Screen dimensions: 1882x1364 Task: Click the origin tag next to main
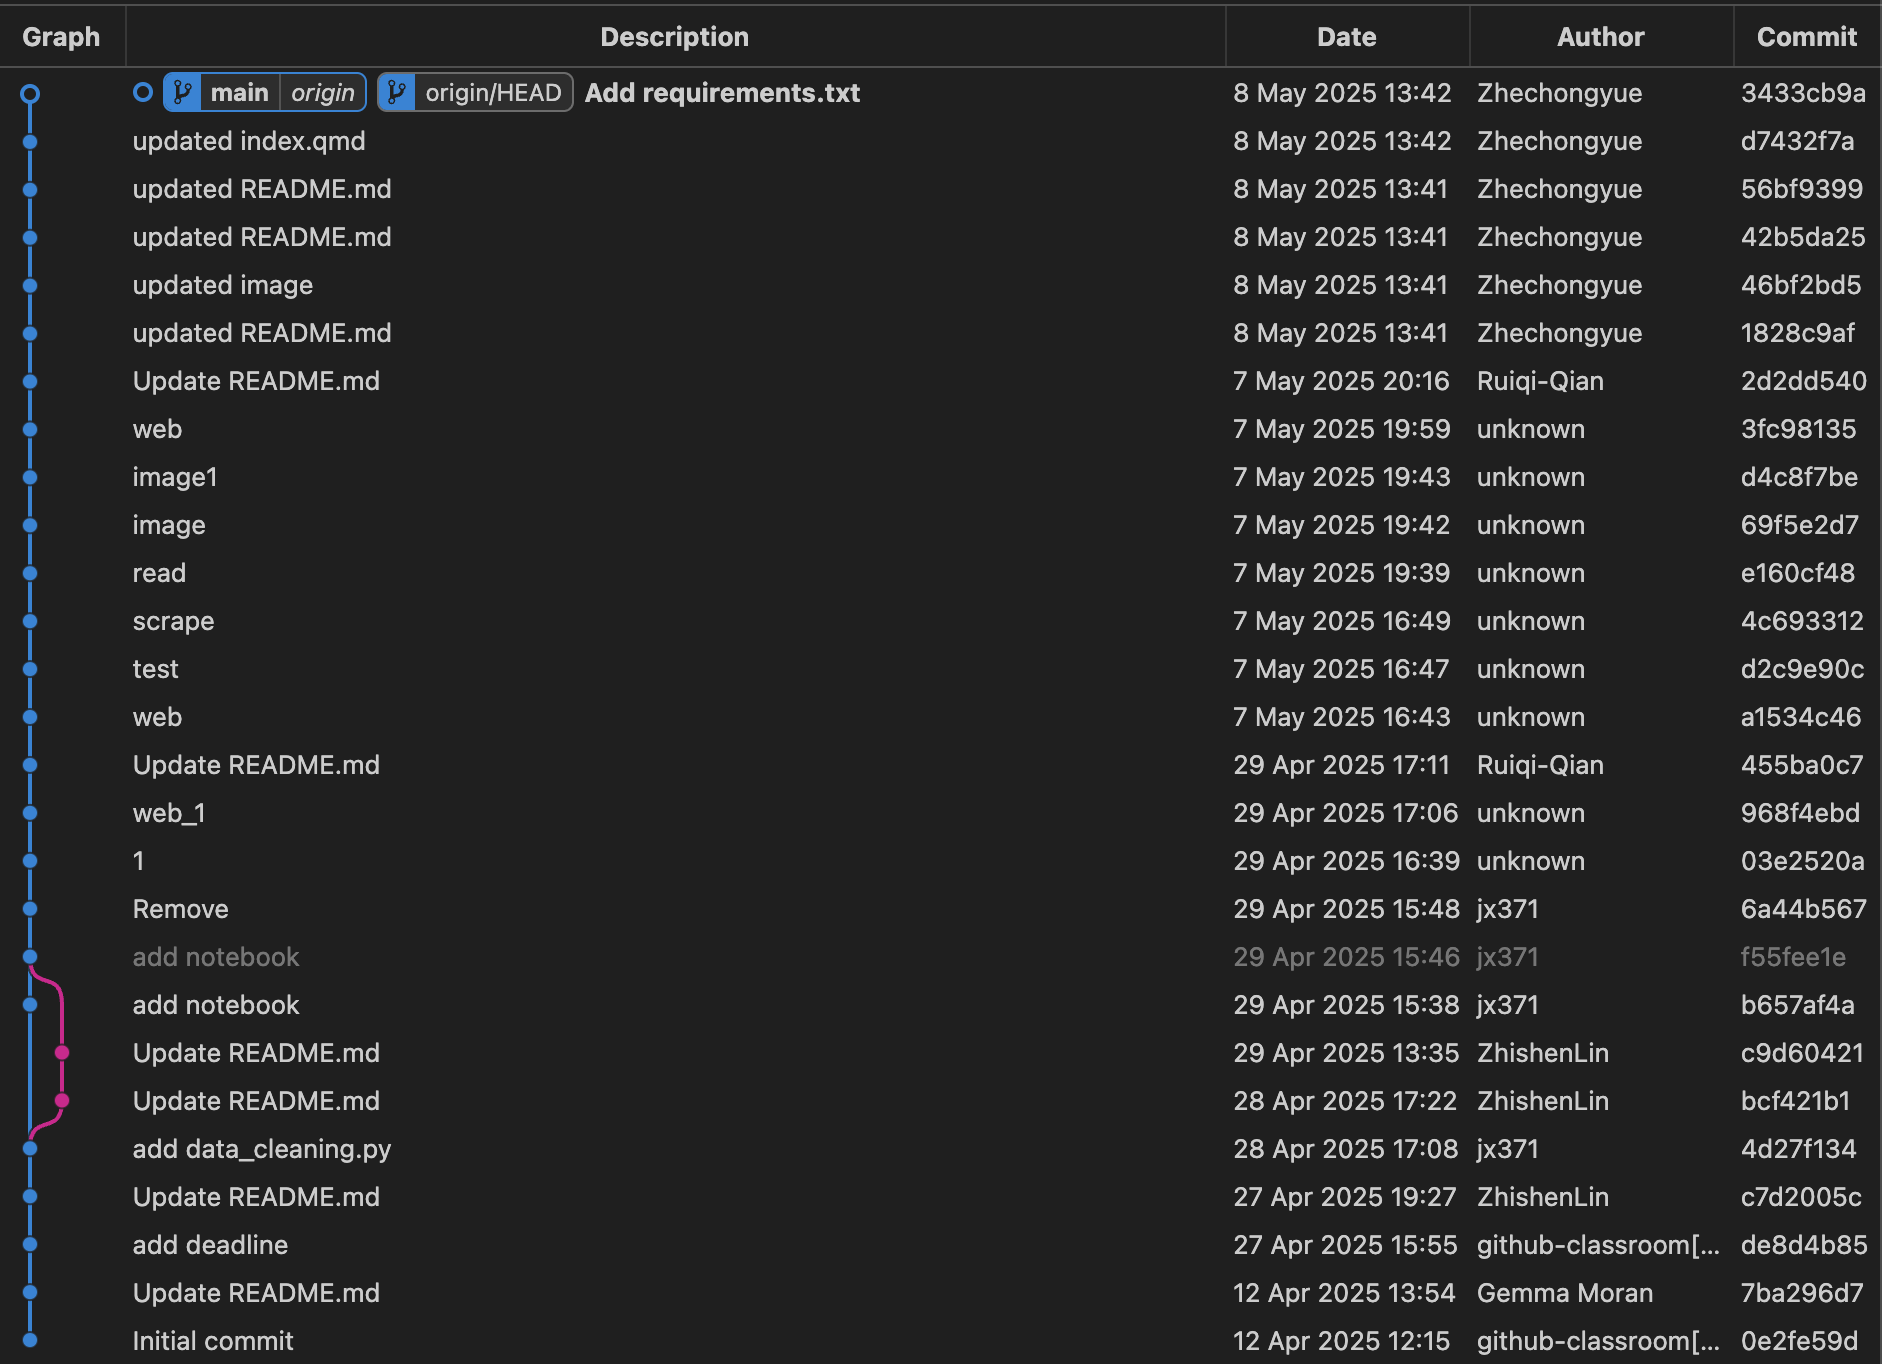pyautogui.click(x=322, y=92)
